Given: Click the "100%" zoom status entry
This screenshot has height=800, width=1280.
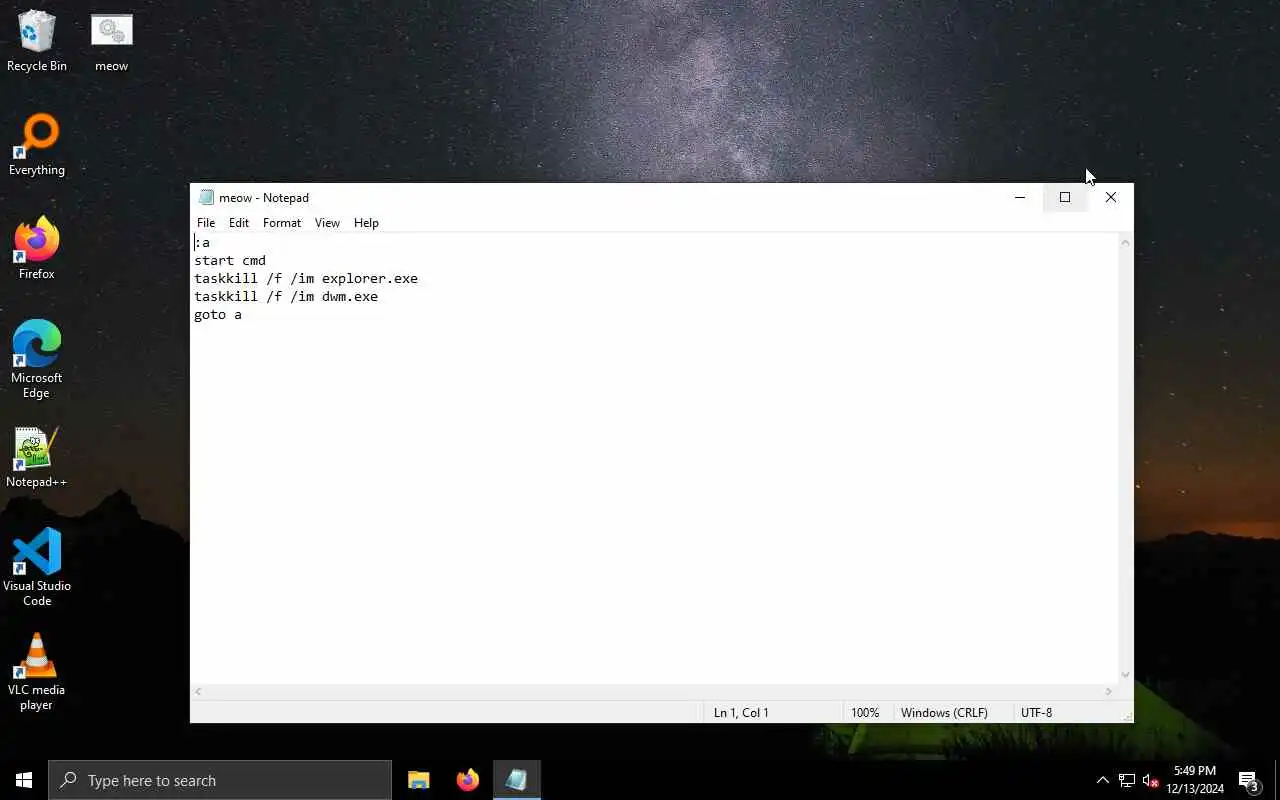Looking at the screenshot, I should (x=865, y=713).
